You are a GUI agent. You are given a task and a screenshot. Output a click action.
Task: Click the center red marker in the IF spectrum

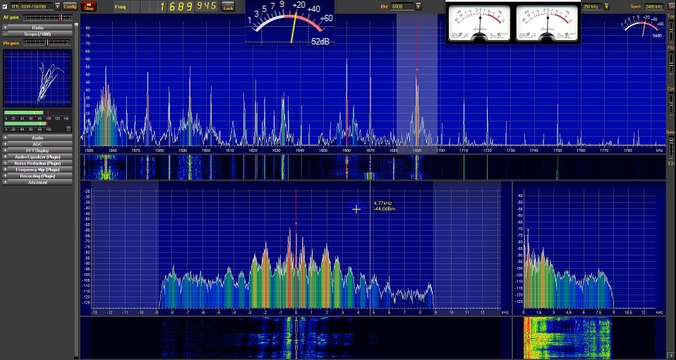click(x=296, y=223)
